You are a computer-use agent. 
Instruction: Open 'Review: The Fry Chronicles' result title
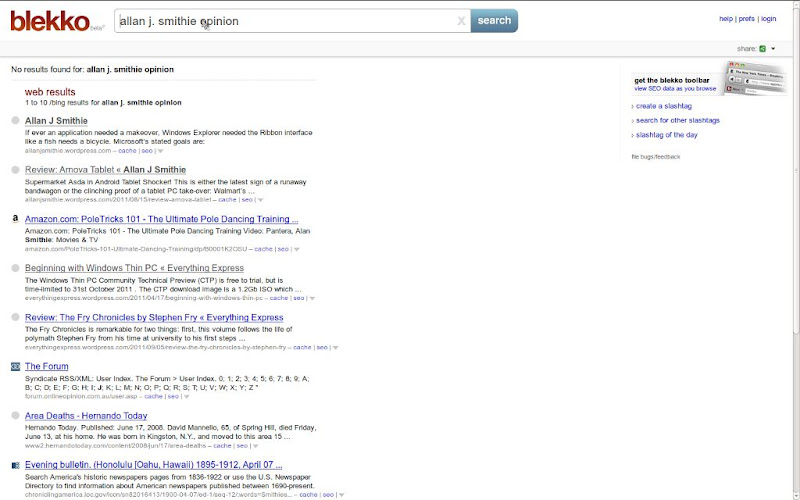click(x=154, y=317)
